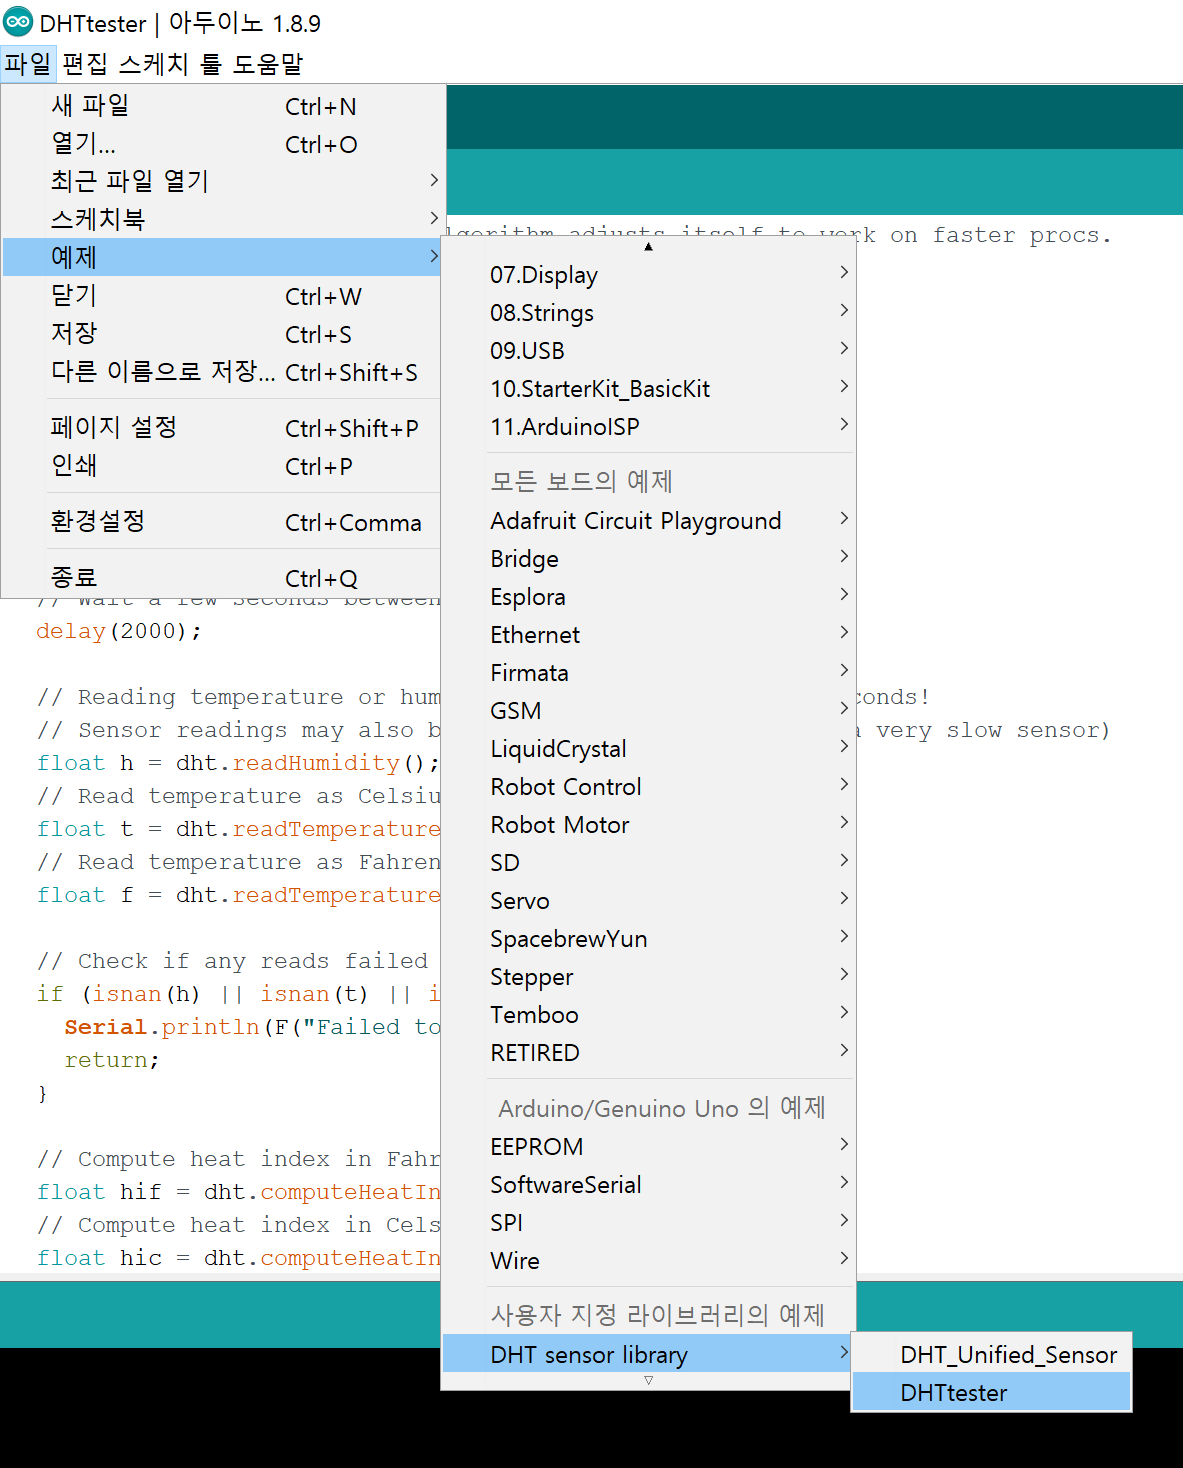
Task: Expand 08.Strings examples
Action: pyautogui.click(x=648, y=312)
